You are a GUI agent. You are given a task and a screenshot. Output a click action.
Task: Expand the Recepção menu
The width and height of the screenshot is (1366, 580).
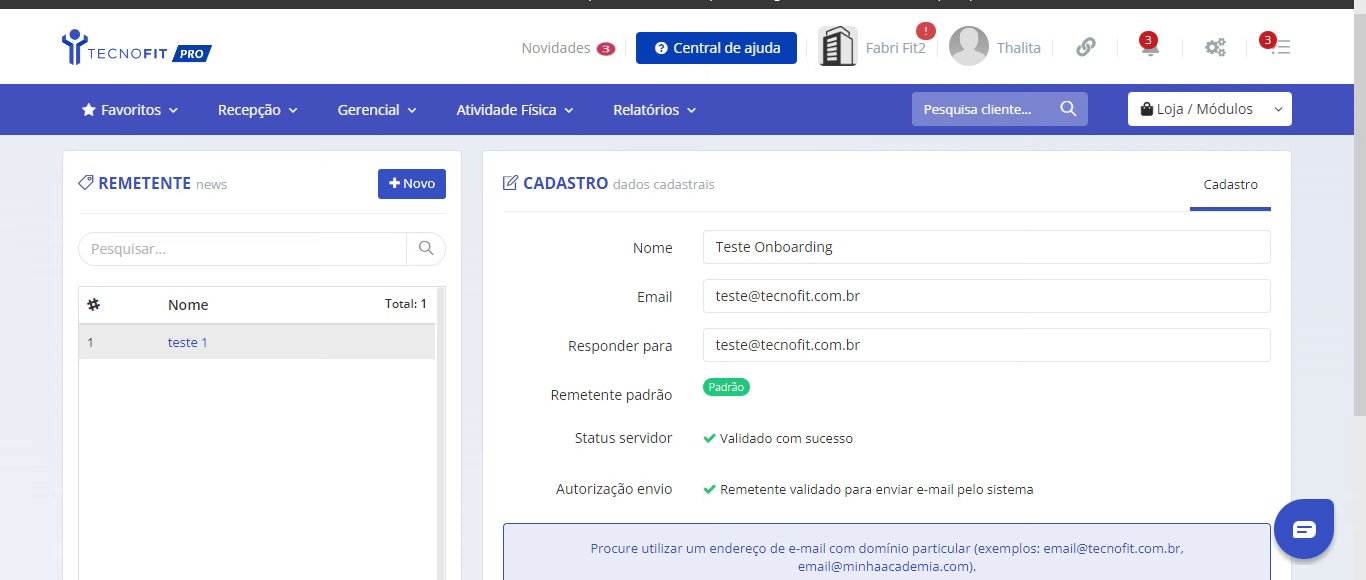coord(258,110)
